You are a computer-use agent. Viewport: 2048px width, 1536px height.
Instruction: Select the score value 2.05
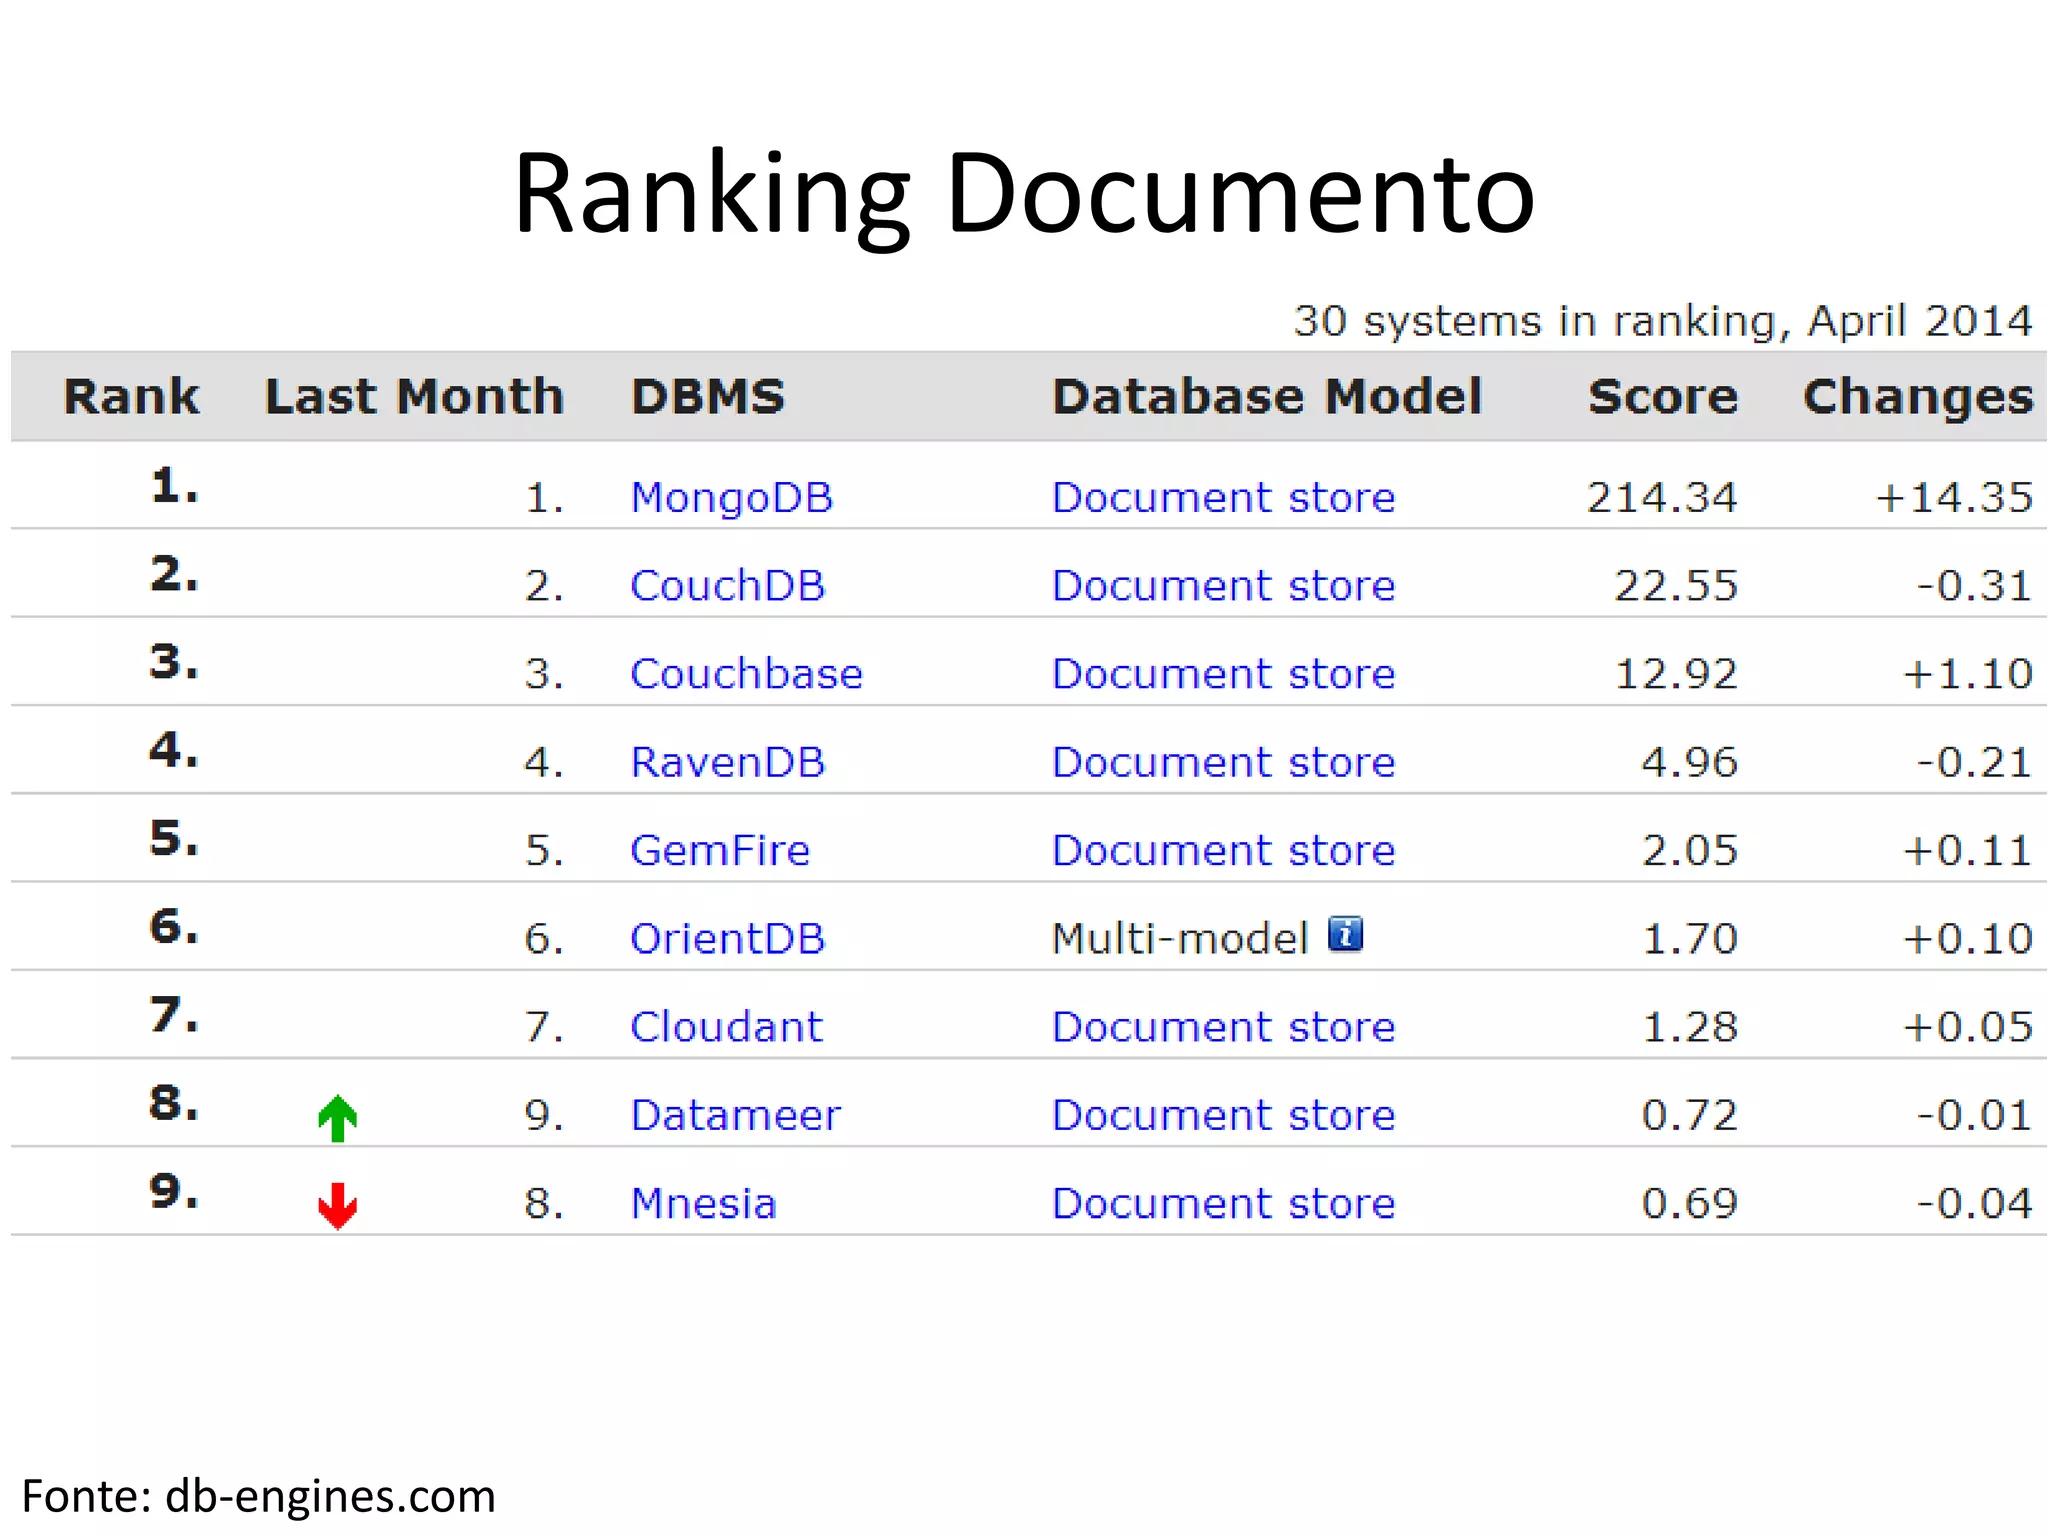(x=1689, y=850)
